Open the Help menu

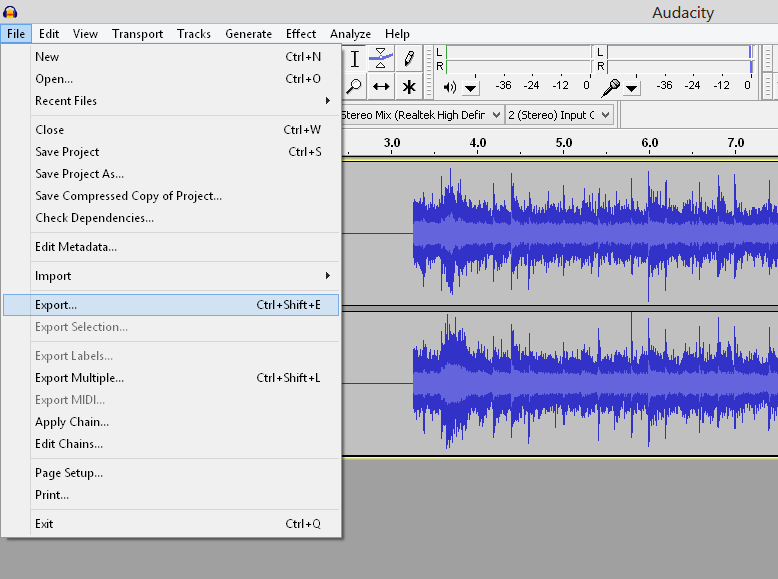coord(397,34)
